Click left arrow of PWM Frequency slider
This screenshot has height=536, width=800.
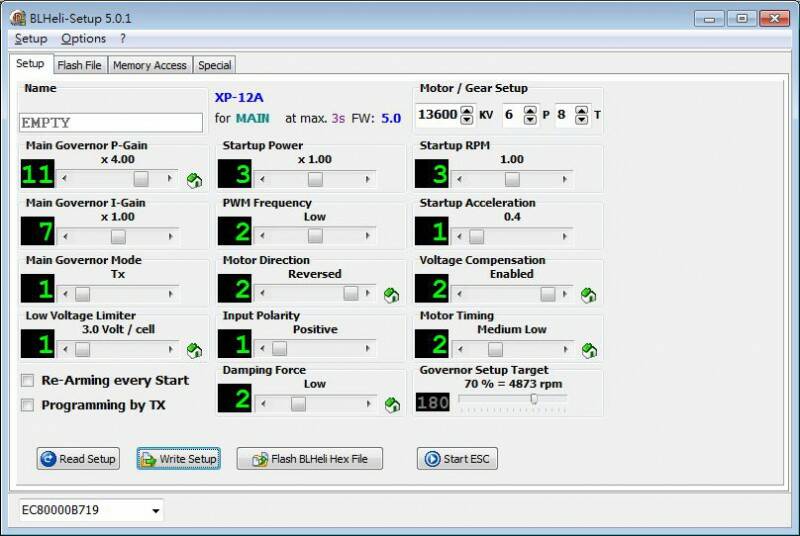click(262, 236)
